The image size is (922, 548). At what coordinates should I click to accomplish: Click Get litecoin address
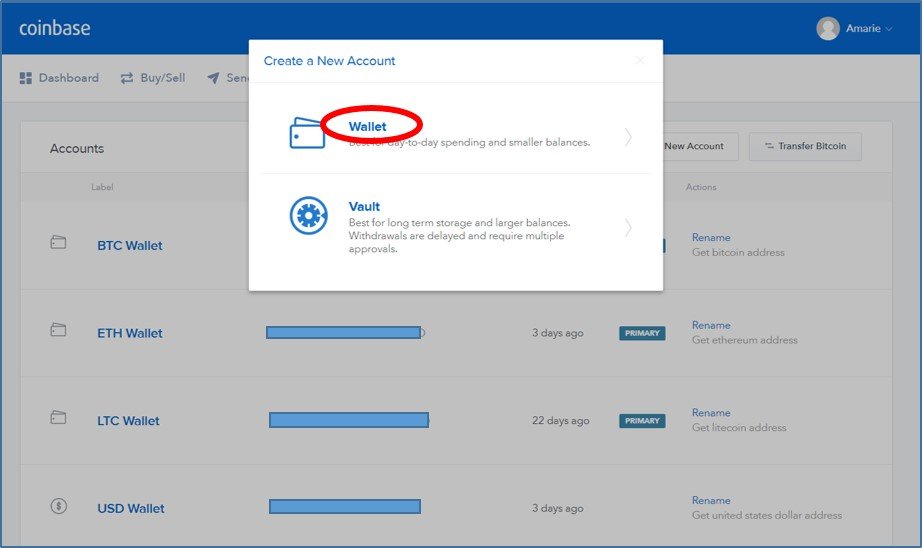(x=739, y=427)
